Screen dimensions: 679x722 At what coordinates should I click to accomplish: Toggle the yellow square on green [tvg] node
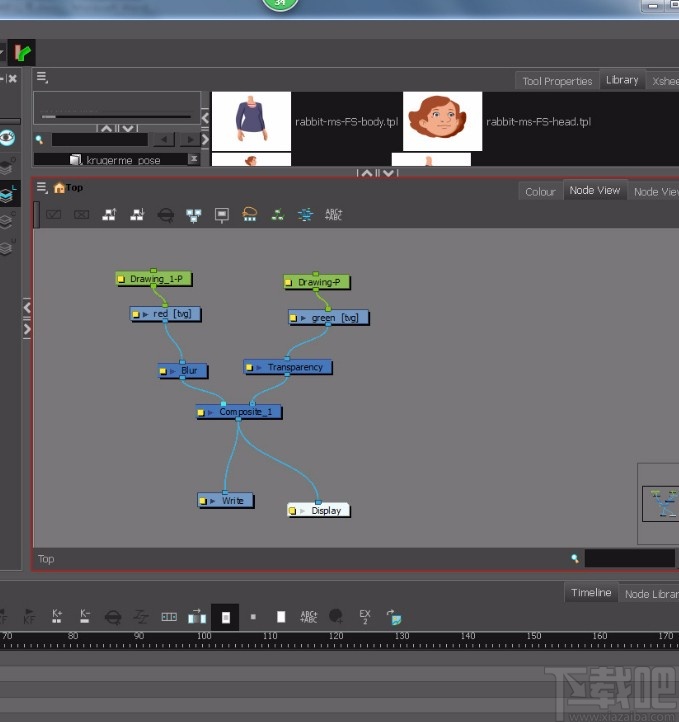[x=293, y=318]
